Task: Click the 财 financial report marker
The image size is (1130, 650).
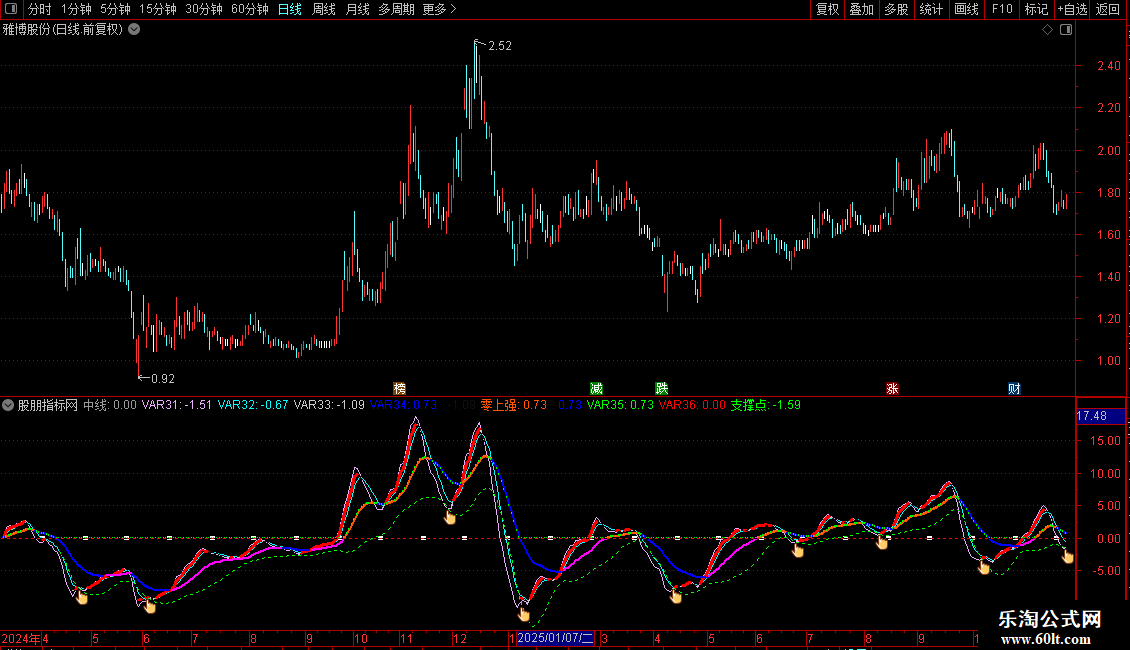Action: click(x=1014, y=388)
